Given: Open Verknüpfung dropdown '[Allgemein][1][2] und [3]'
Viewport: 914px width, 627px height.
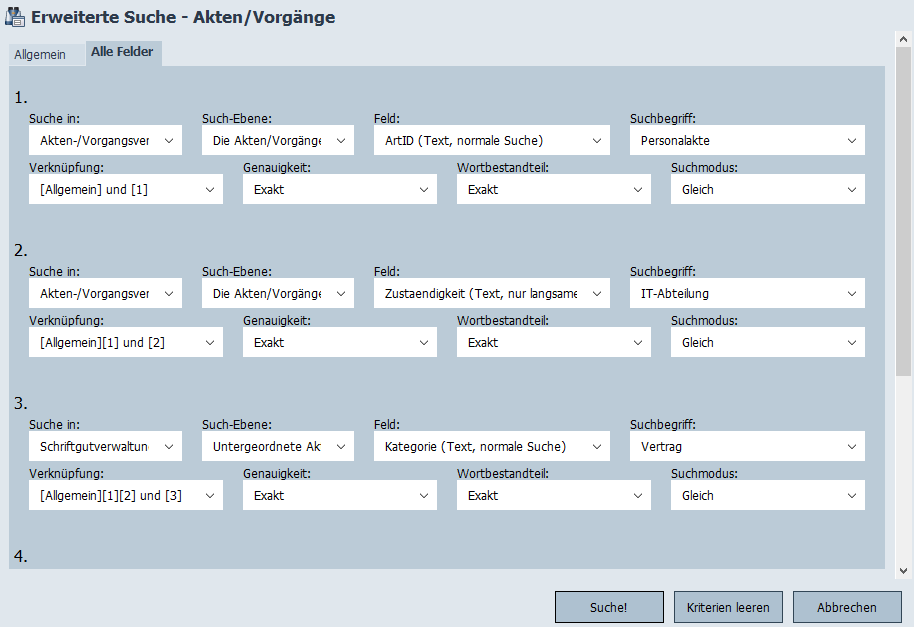Looking at the screenshot, I should [x=125, y=495].
